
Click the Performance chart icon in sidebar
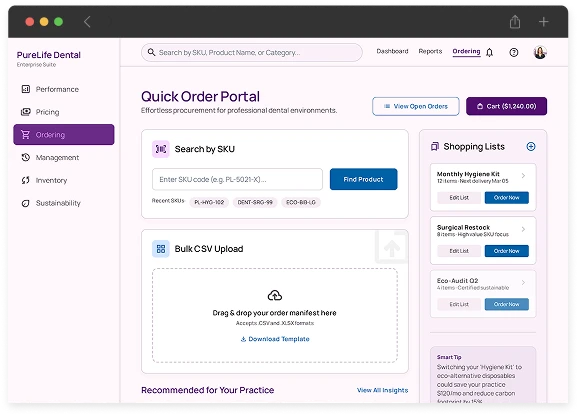pos(25,89)
